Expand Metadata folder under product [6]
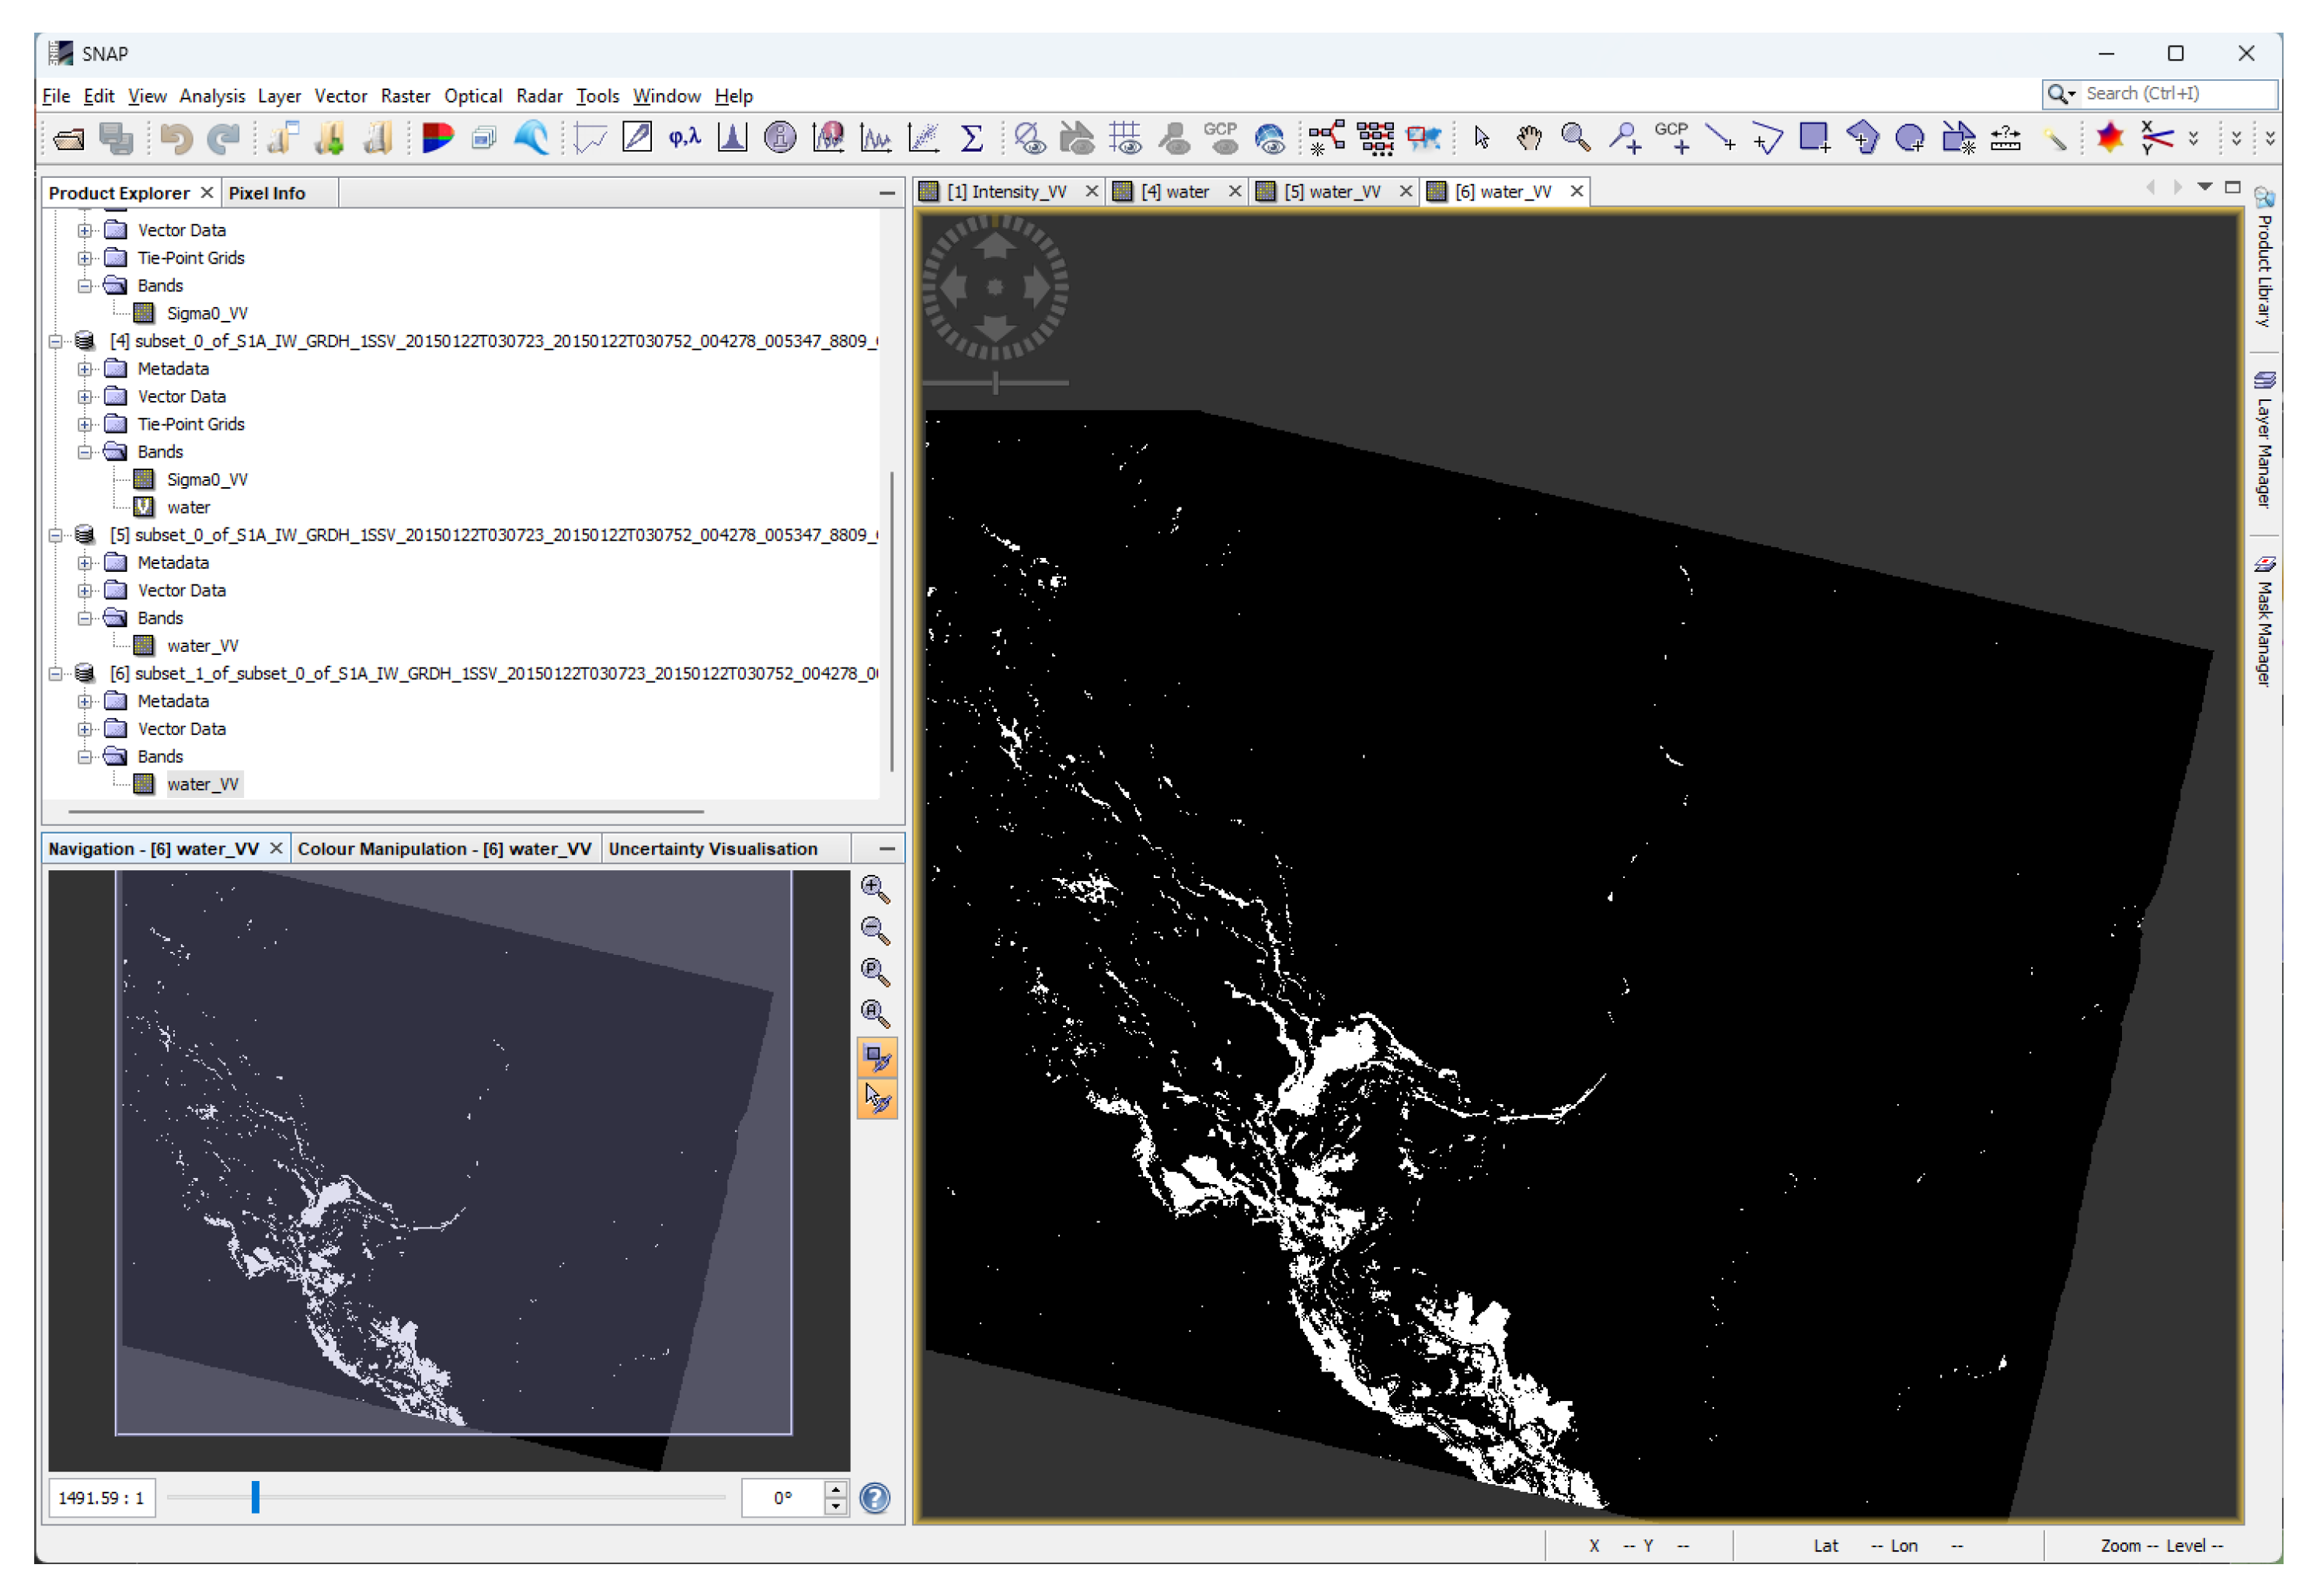Image resolution: width=2317 pixels, height=1596 pixels. 85,702
